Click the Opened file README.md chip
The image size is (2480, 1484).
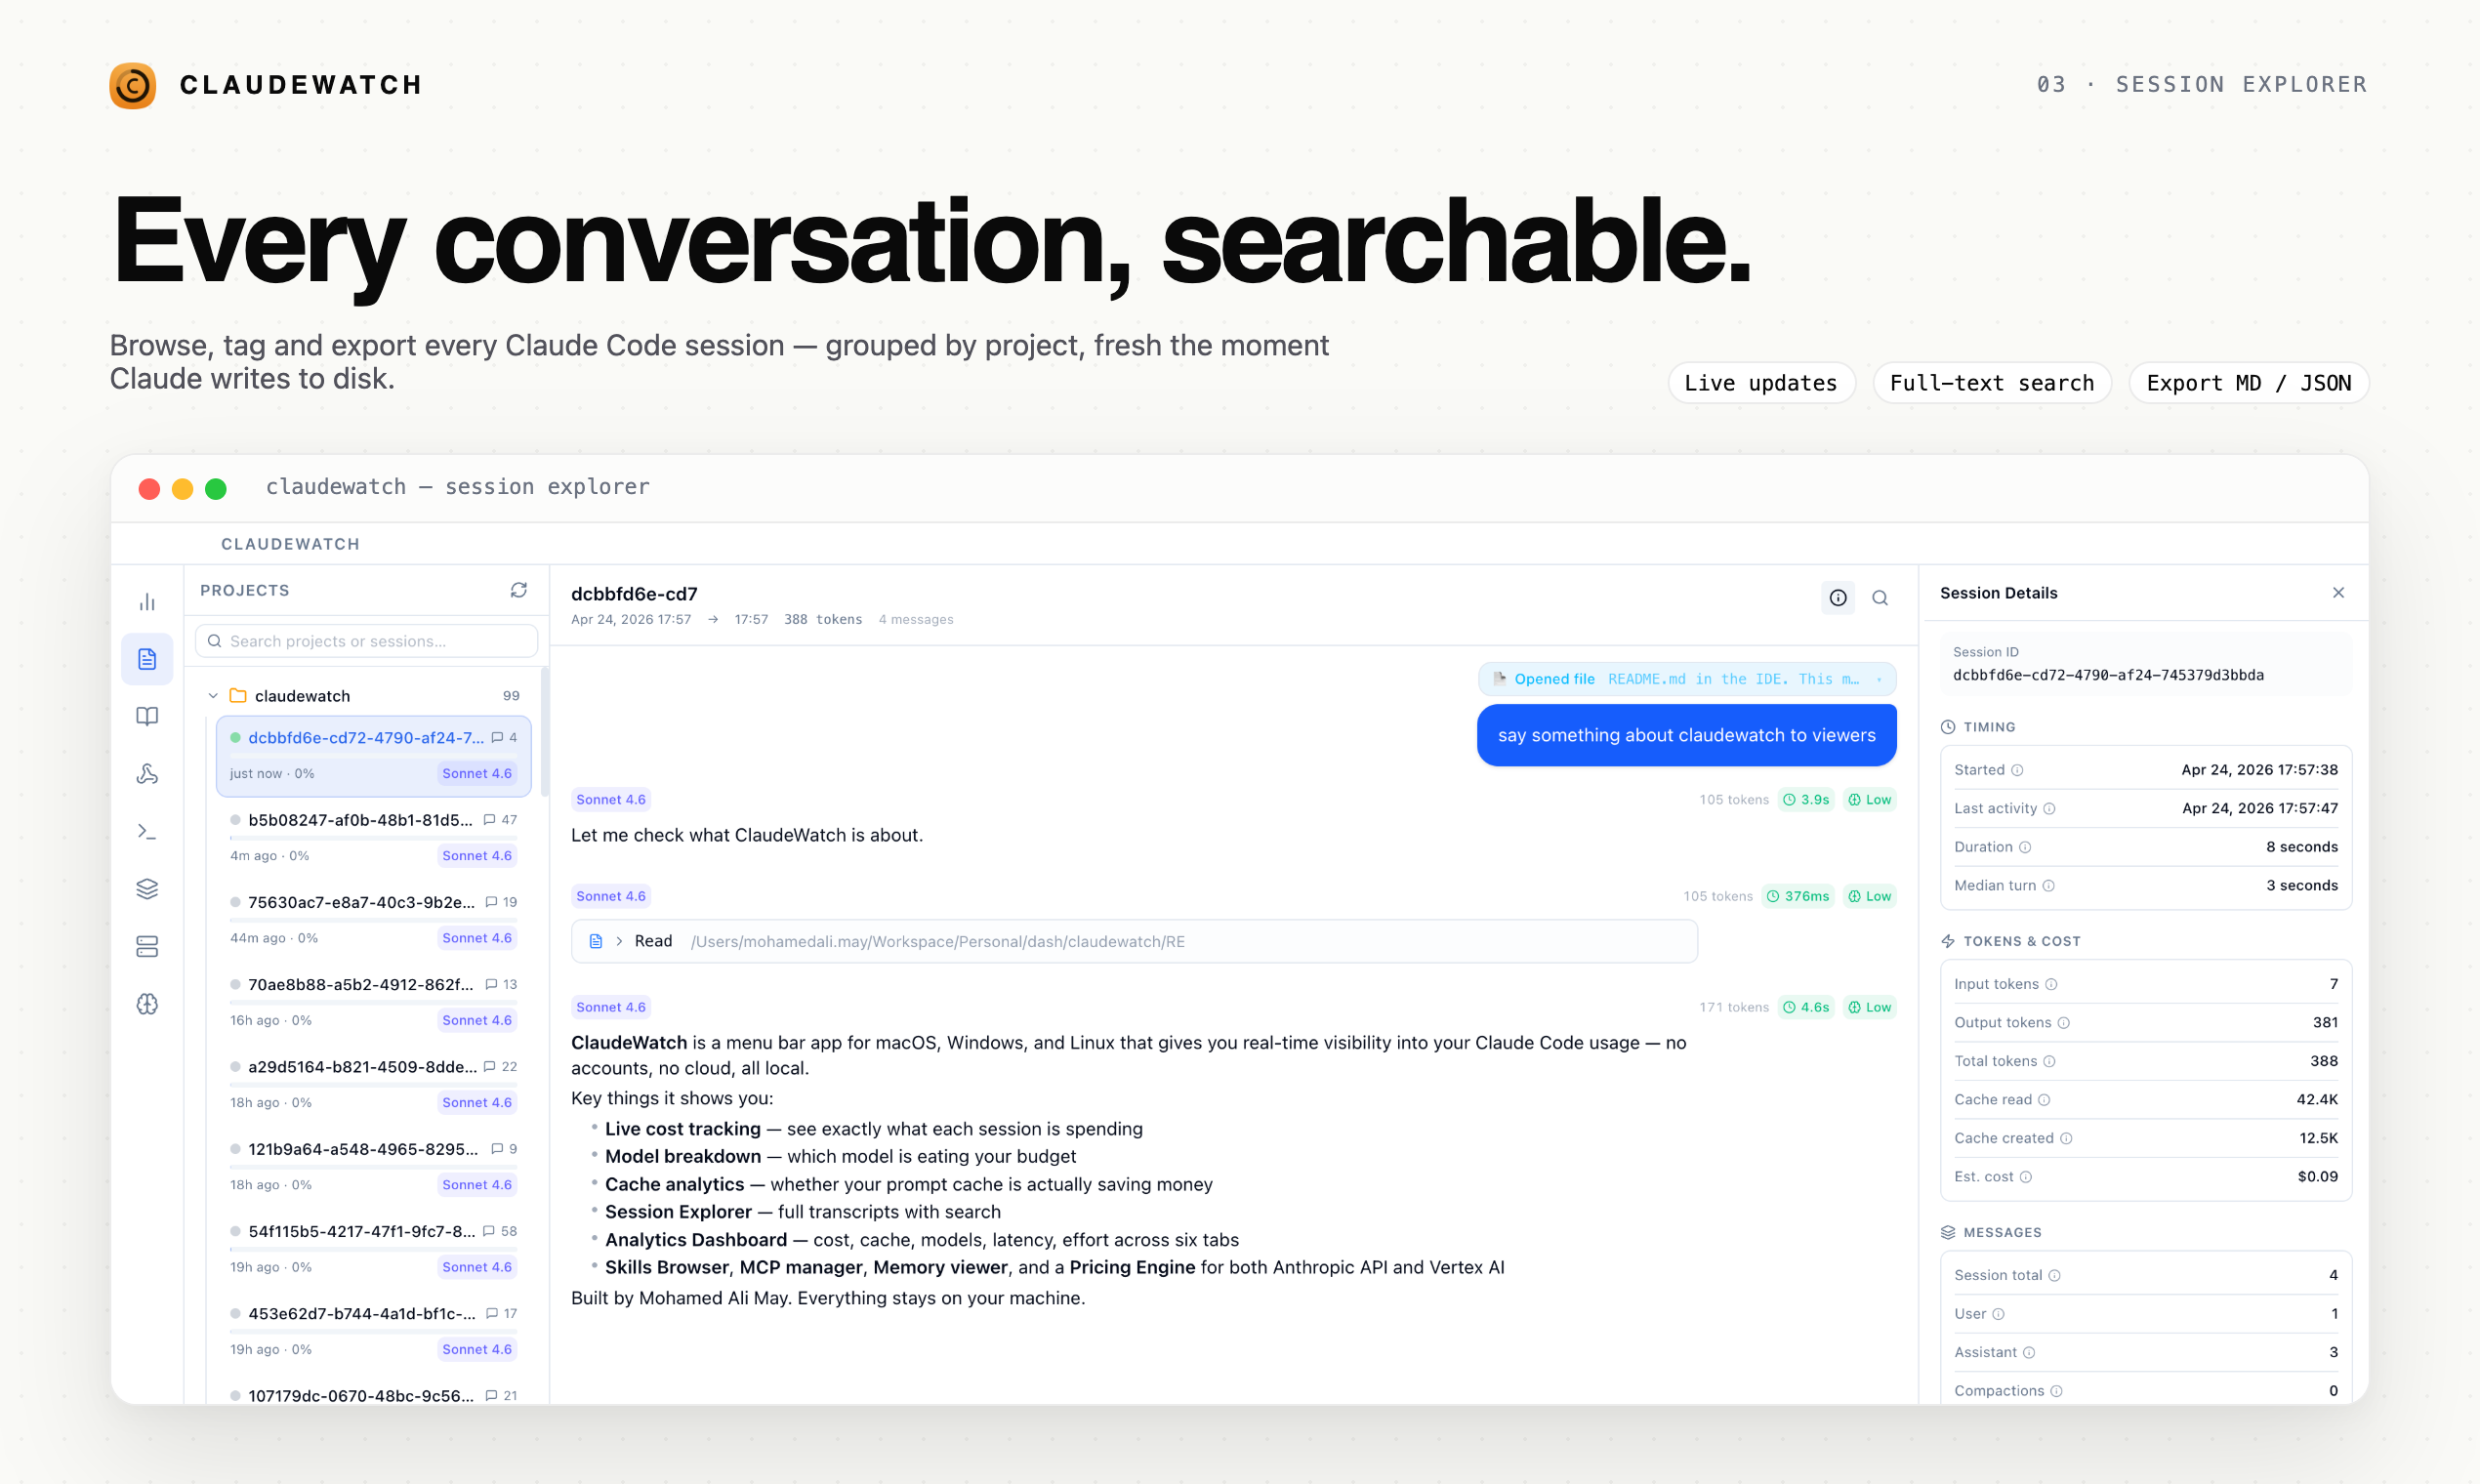(1687, 679)
